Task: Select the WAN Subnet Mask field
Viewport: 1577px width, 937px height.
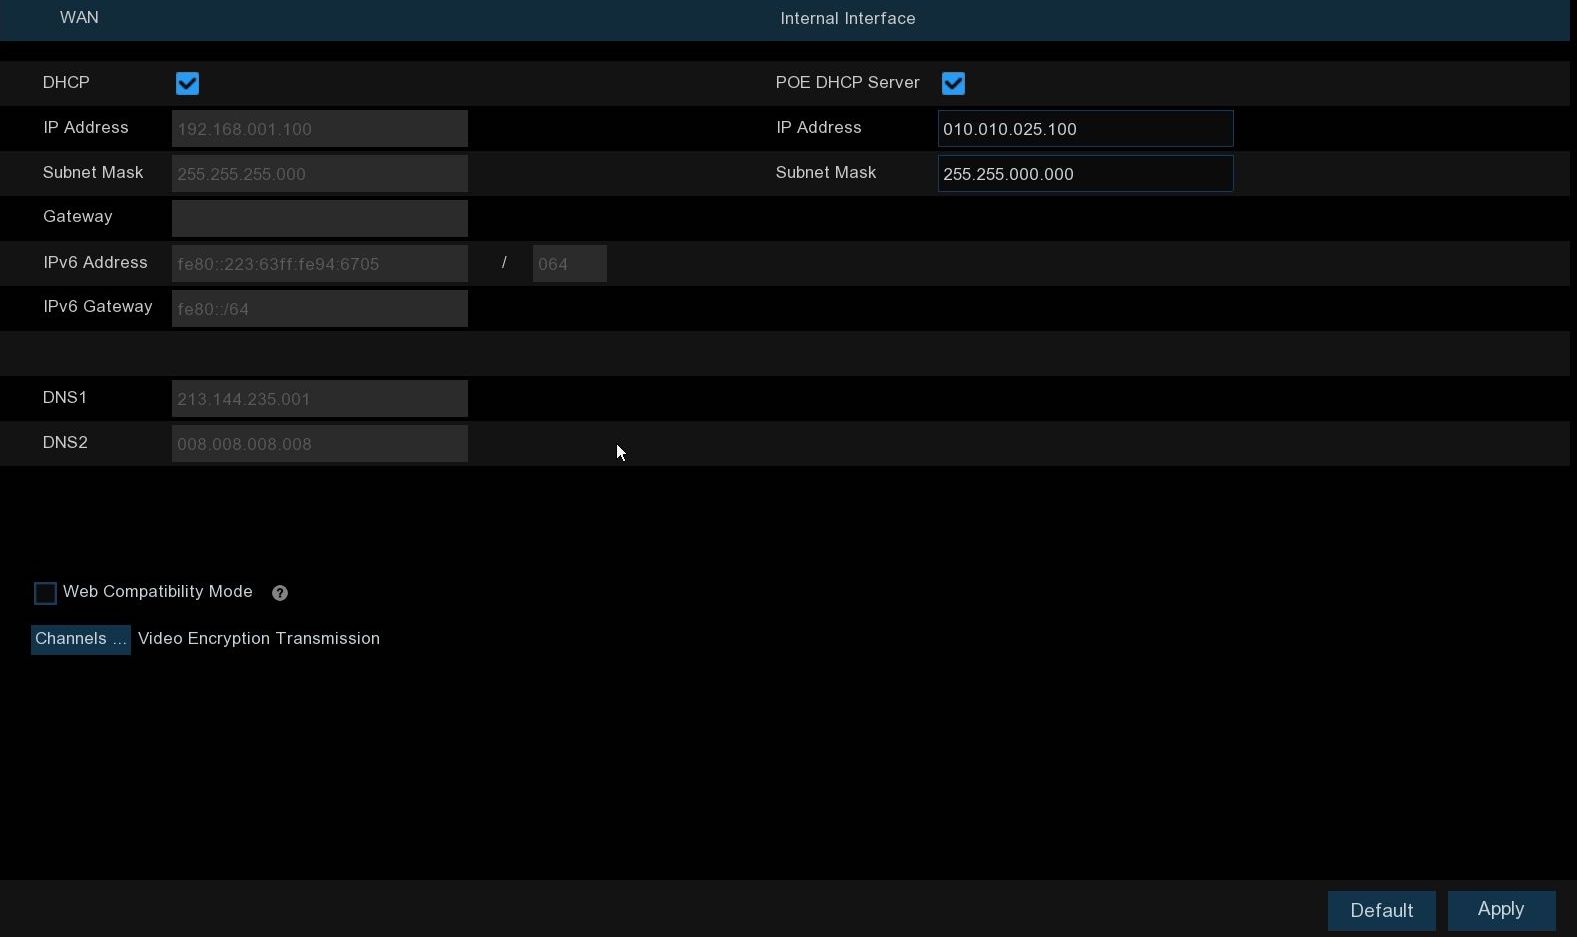Action: pos(319,174)
